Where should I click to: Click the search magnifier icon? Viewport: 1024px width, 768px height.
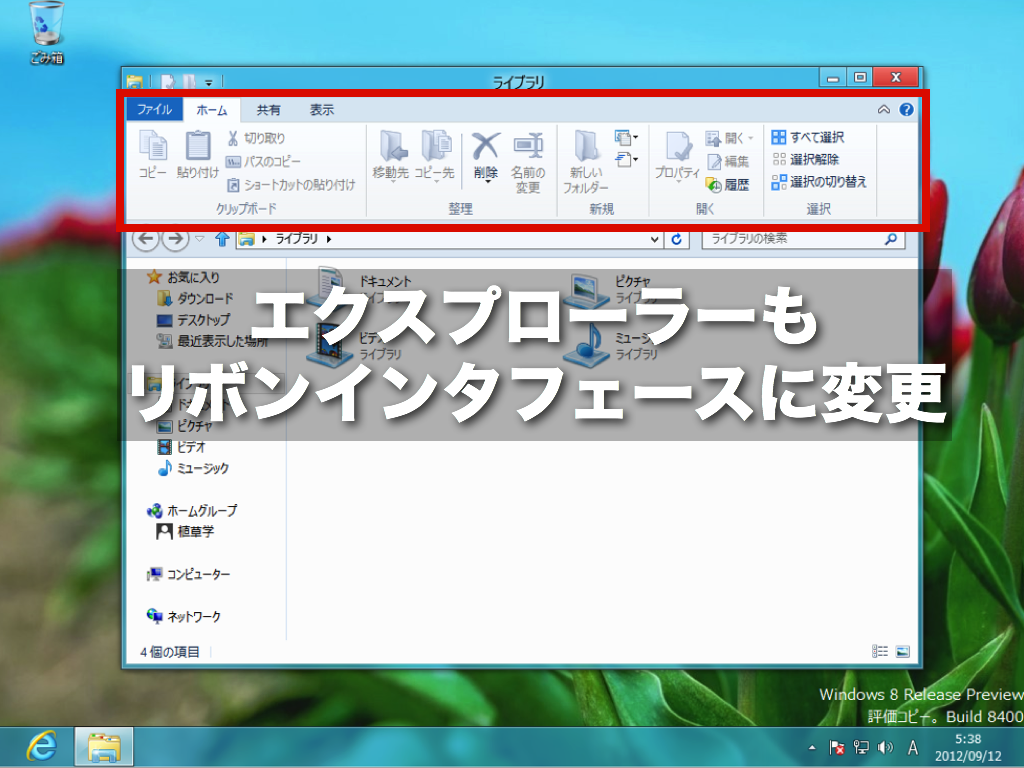[891, 239]
